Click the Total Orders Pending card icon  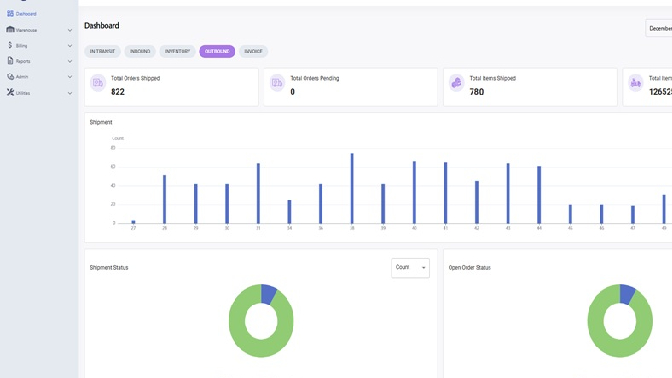click(x=277, y=83)
